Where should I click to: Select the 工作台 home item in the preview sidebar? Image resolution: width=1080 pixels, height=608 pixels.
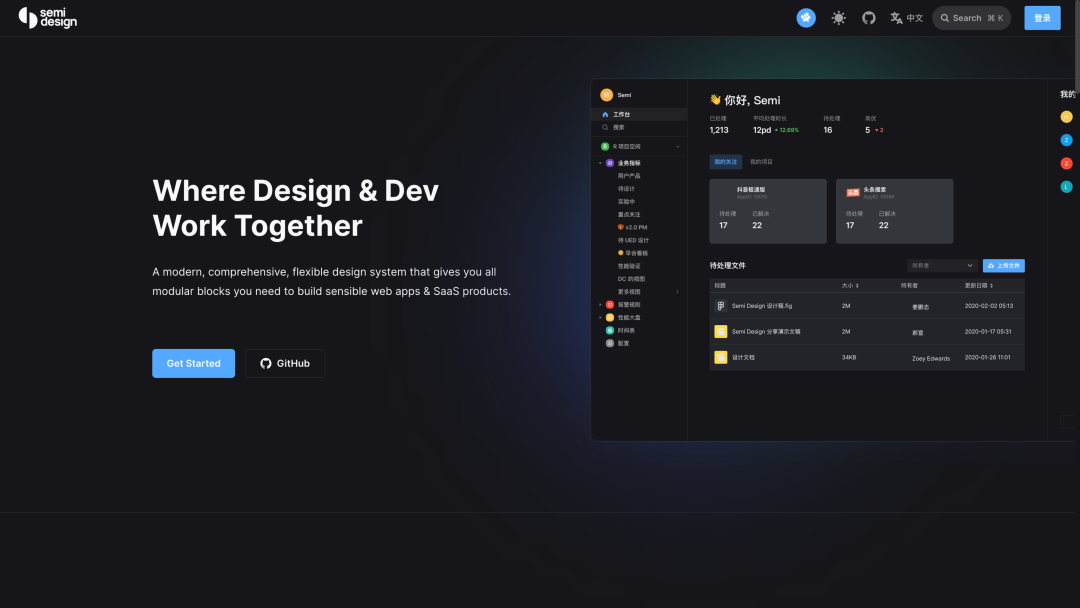click(x=639, y=114)
